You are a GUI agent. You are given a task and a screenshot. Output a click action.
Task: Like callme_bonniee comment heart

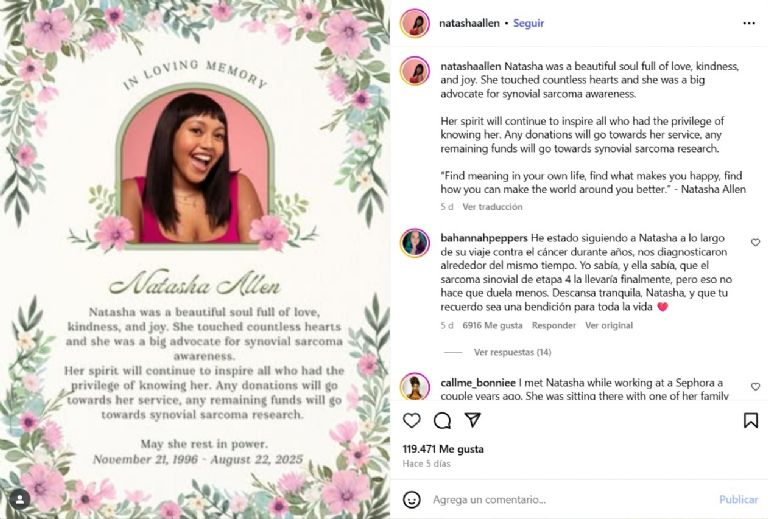pyautogui.click(x=755, y=387)
